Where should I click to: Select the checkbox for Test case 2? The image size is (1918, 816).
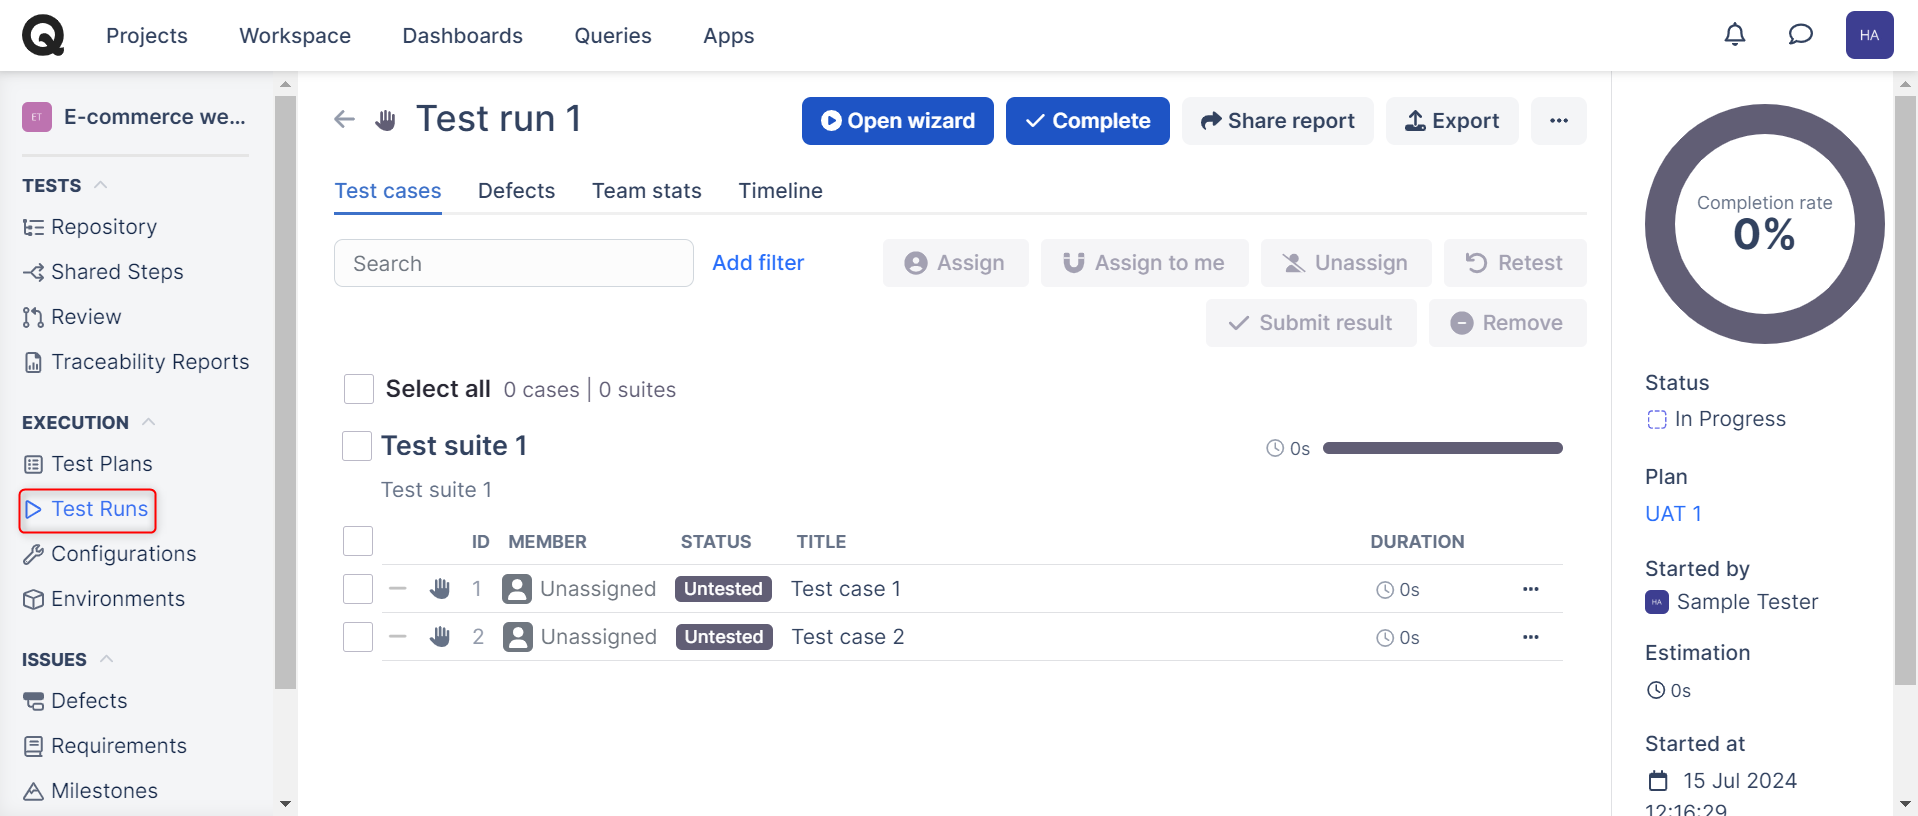tap(358, 637)
